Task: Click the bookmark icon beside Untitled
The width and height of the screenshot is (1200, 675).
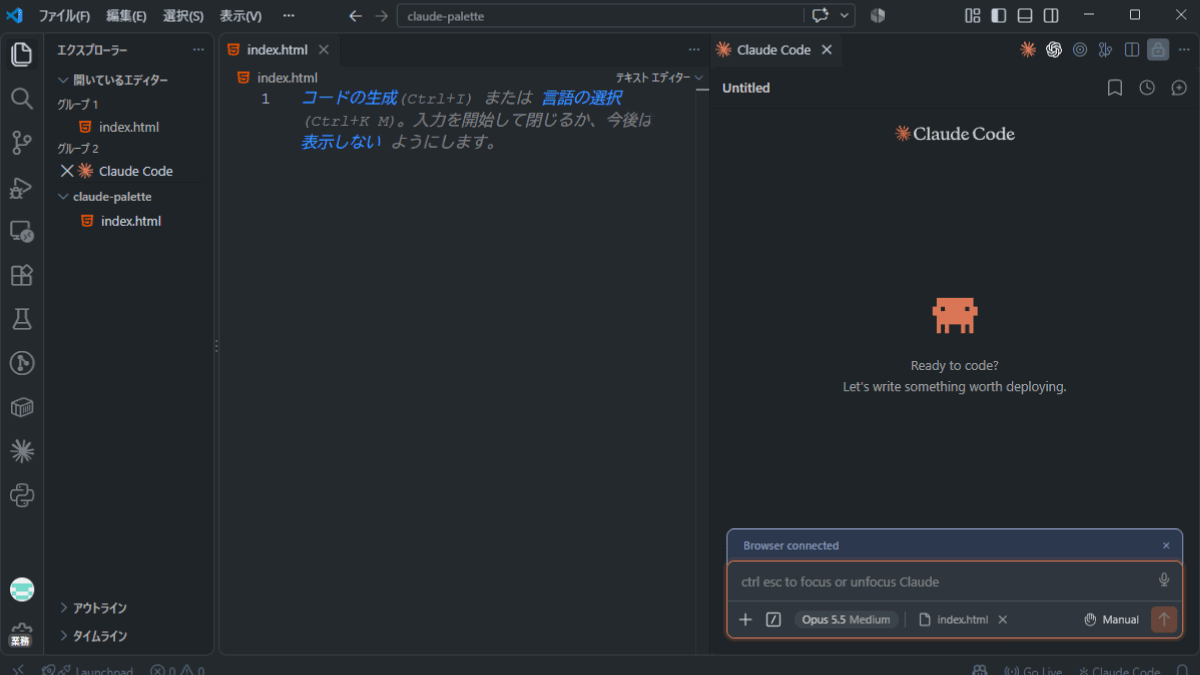Action: pos(1115,88)
